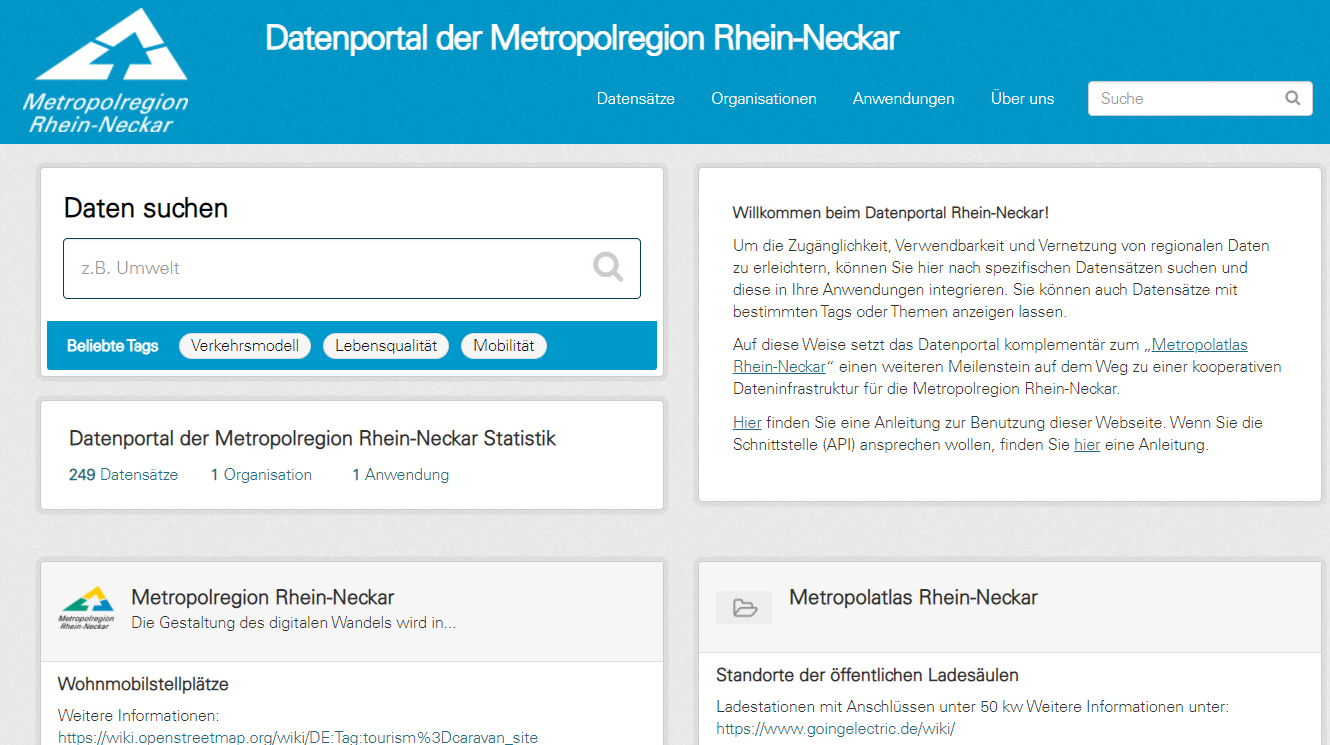Focus the header Suche input field
Viewport: 1330px width, 745px height.
pos(1185,99)
